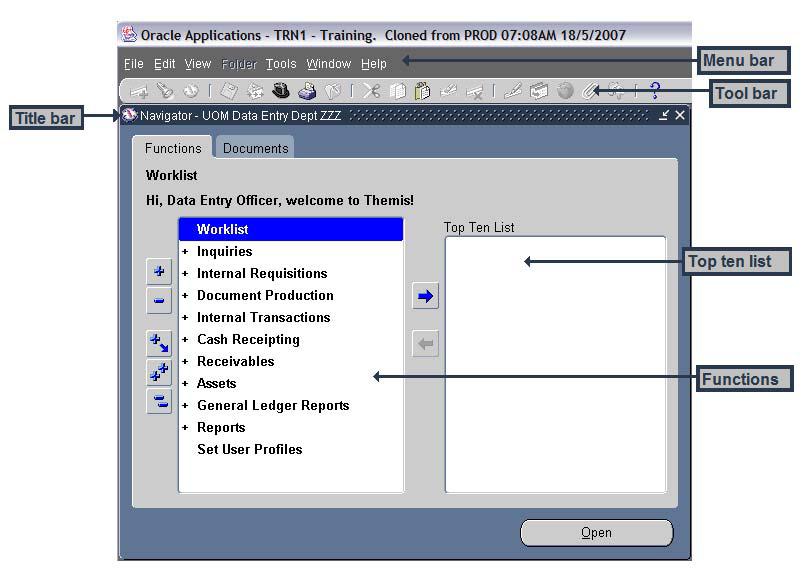Click the Delete Record toolbar icon

[x=474, y=91]
